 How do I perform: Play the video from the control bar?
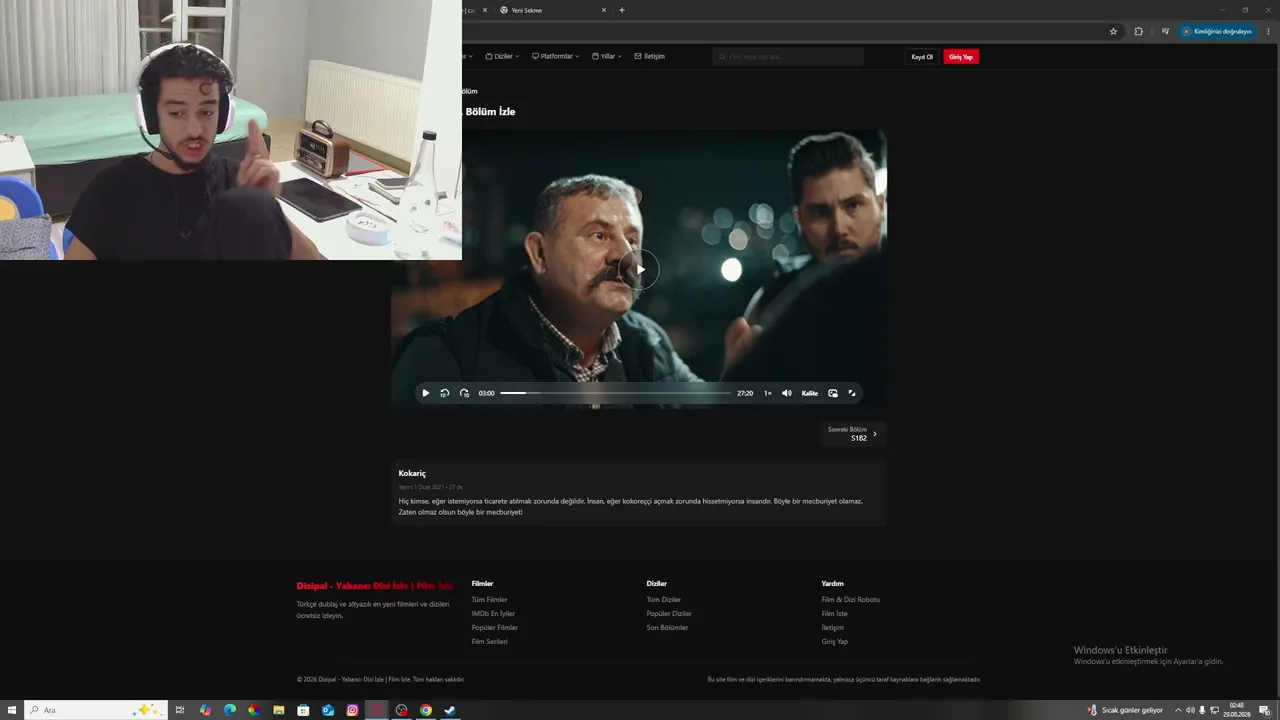point(425,393)
